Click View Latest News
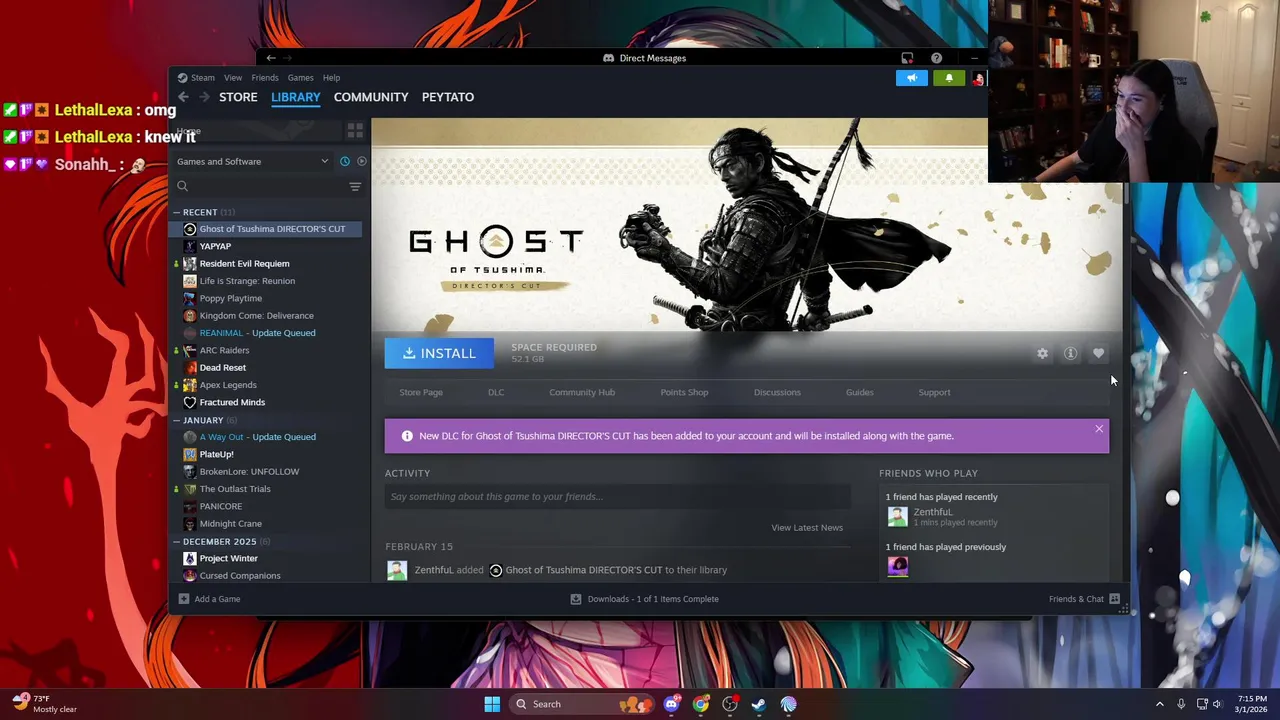Screen dimensions: 1280x720 pyautogui.click(x=807, y=528)
